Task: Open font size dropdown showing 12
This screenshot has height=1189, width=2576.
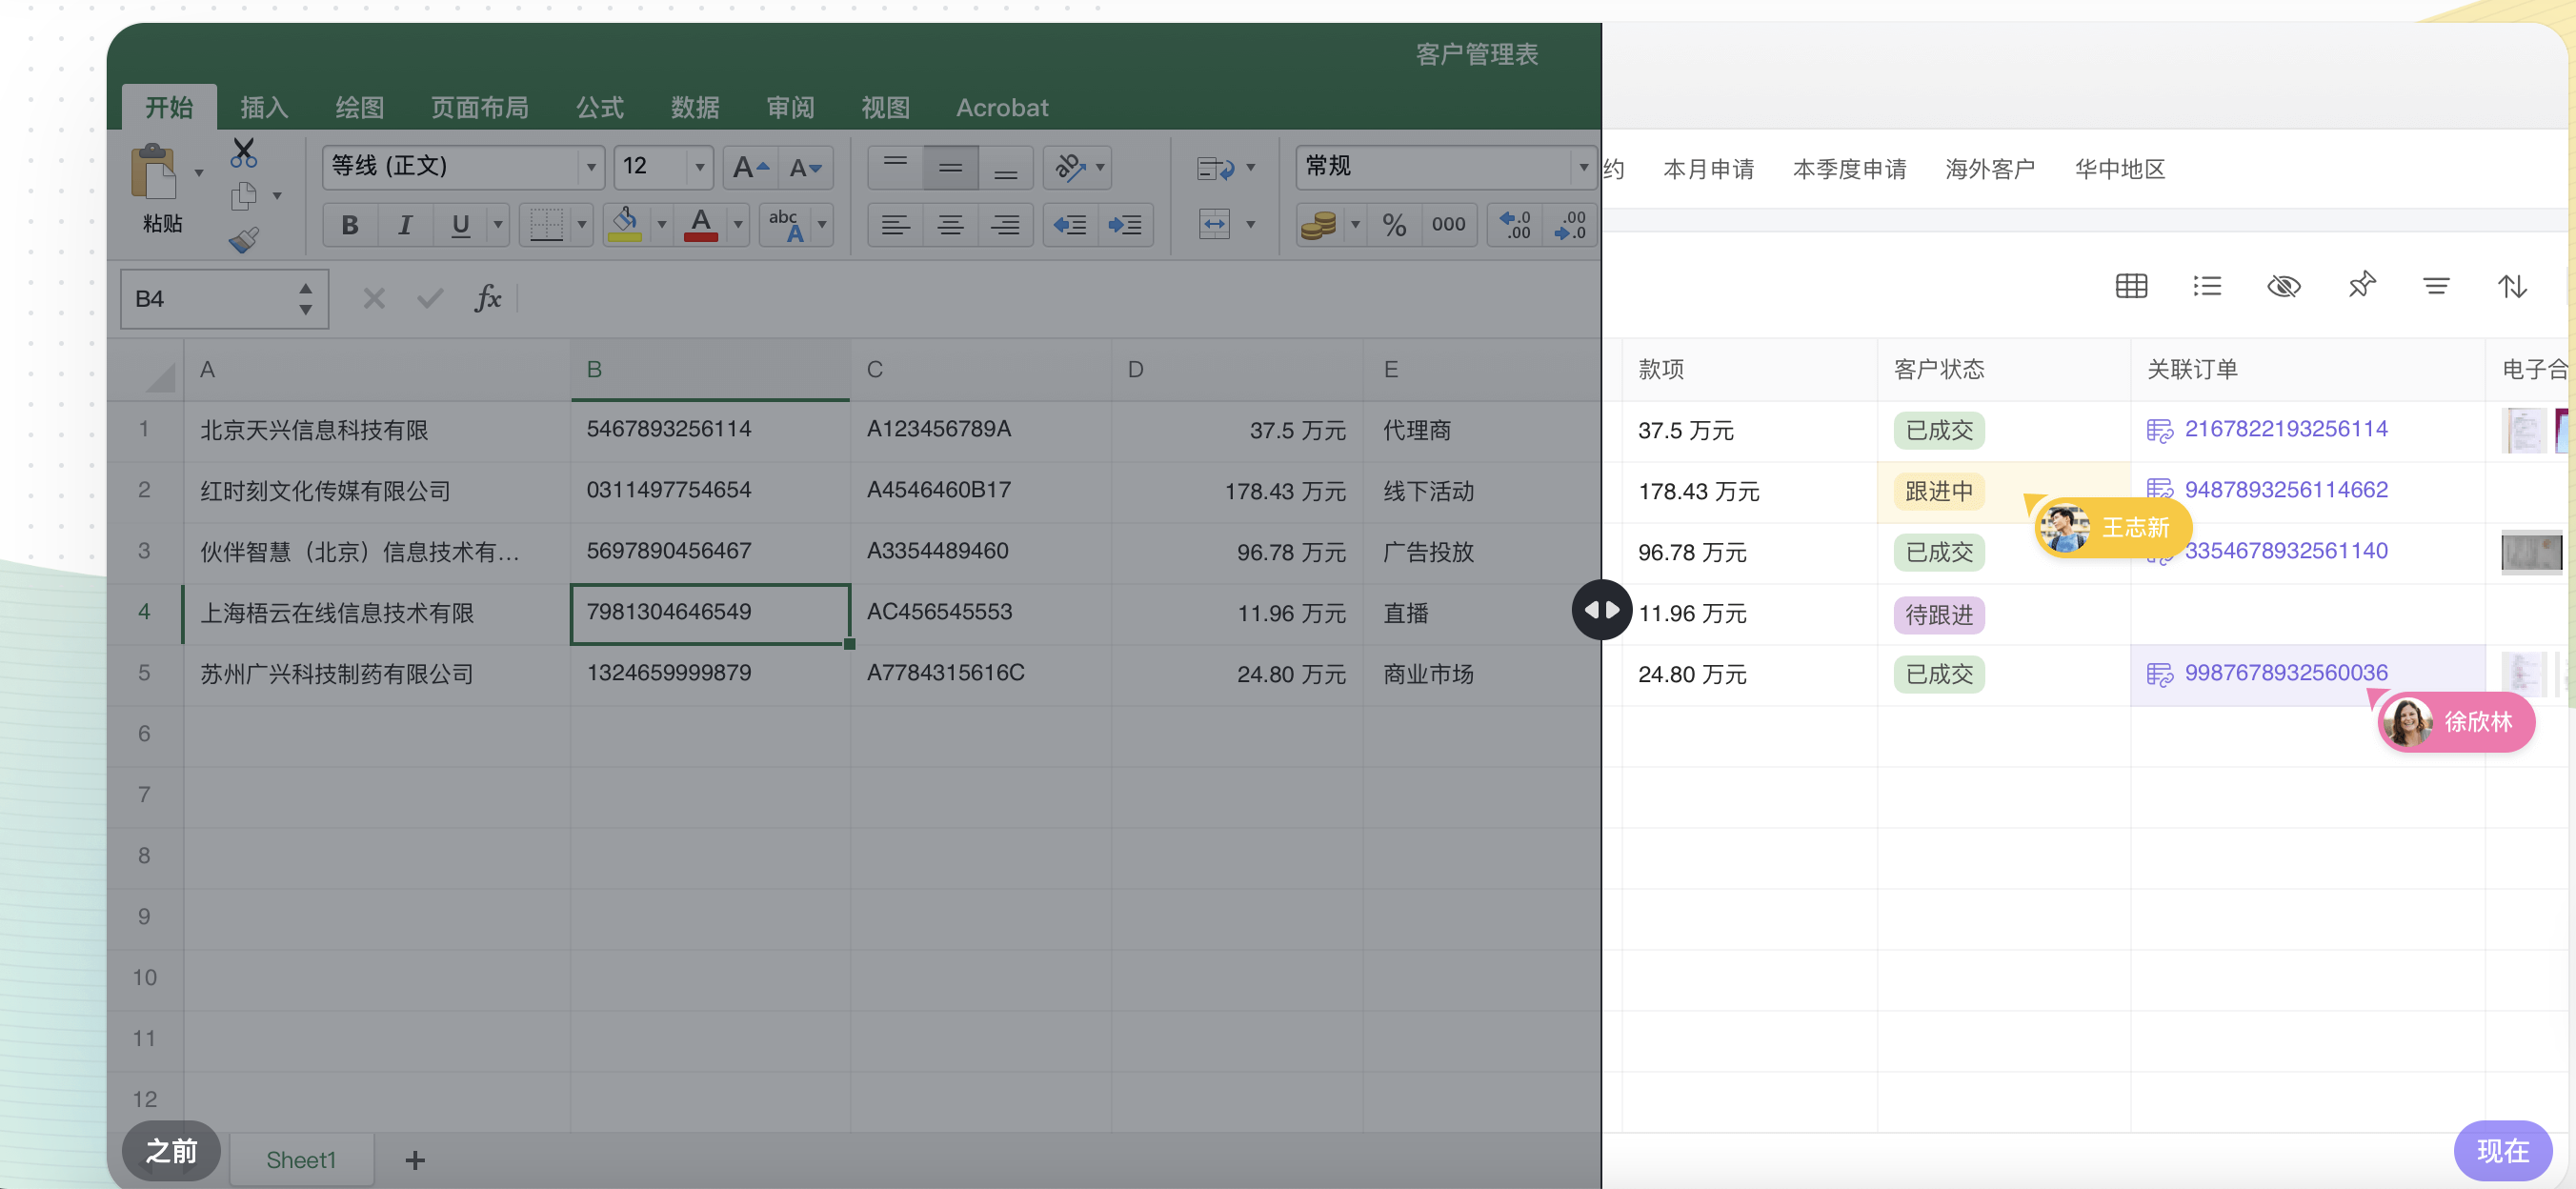Action: click(x=663, y=167)
